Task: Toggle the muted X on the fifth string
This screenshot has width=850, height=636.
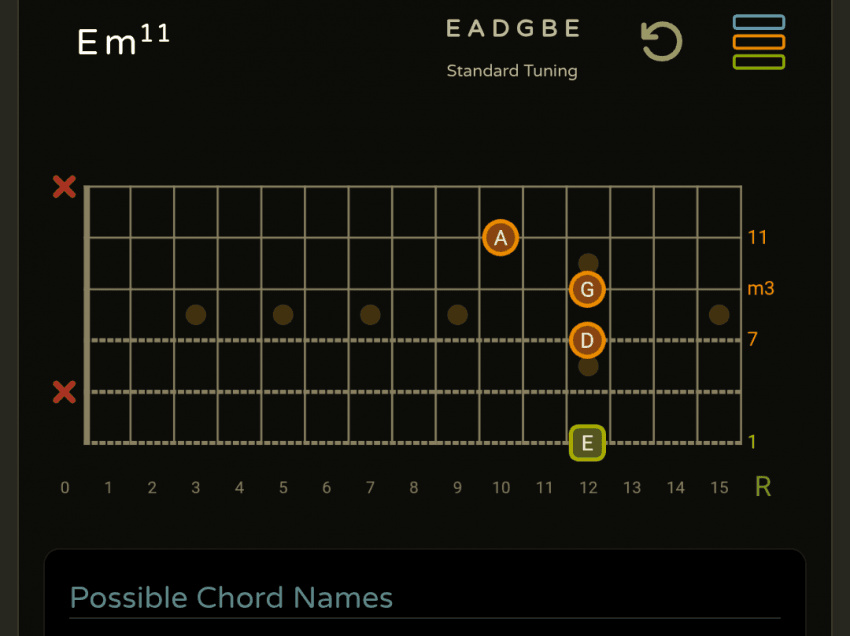Action: [64, 392]
